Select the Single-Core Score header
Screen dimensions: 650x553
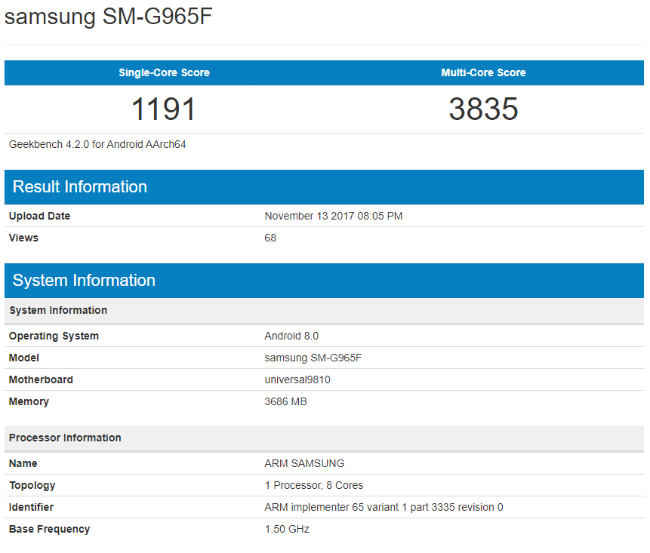164,73
